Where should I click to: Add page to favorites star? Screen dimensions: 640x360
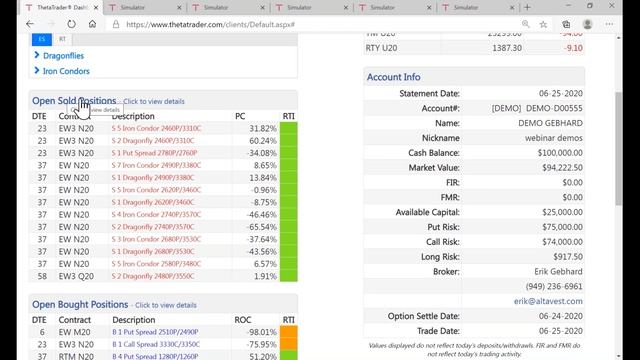click(x=543, y=24)
